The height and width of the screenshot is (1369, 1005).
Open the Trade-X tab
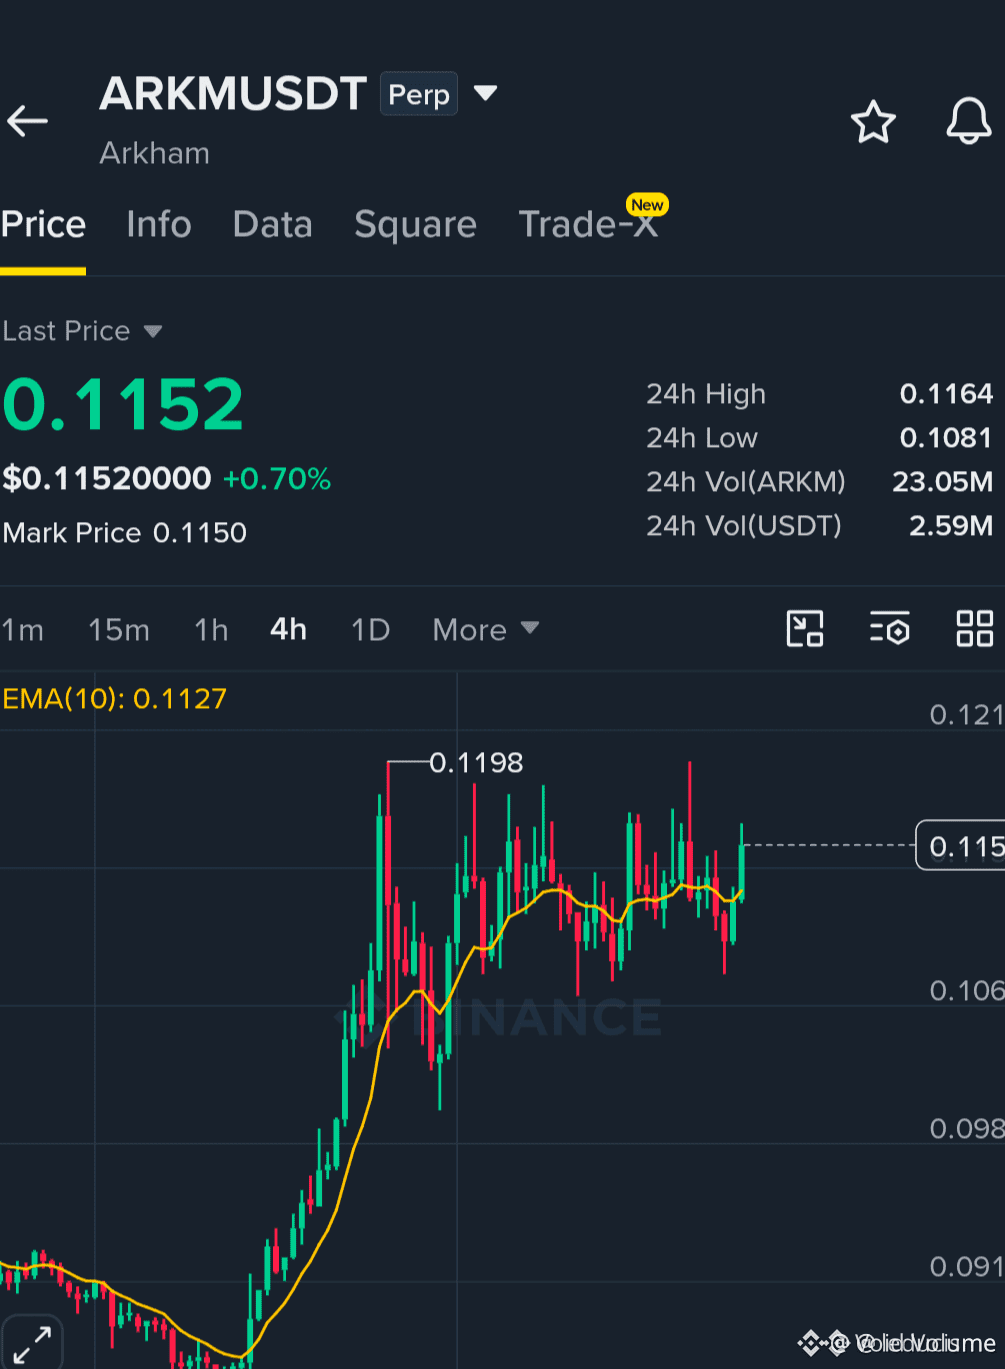click(x=589, y=224)
